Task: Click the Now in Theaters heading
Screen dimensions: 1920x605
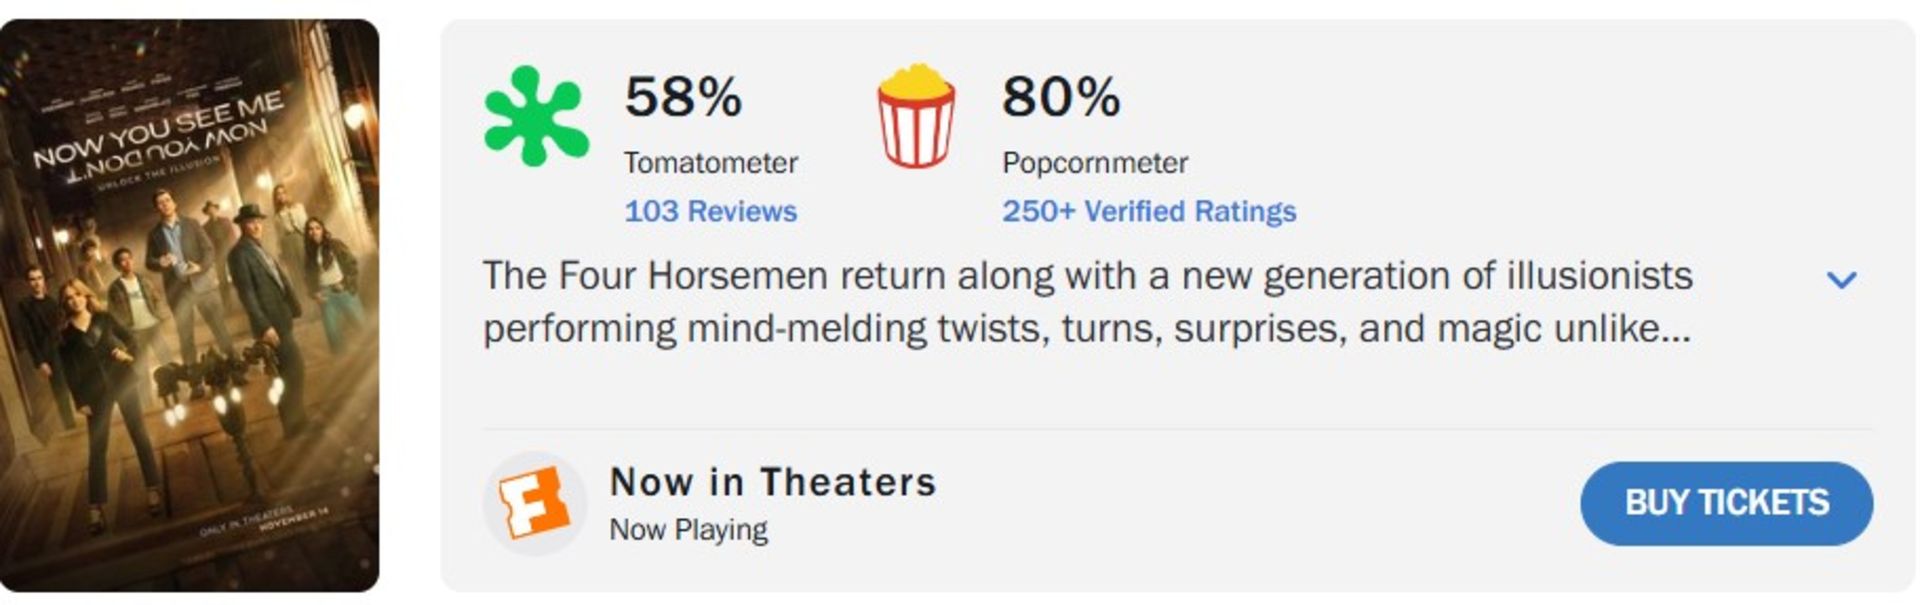Action: coord(774,482)
